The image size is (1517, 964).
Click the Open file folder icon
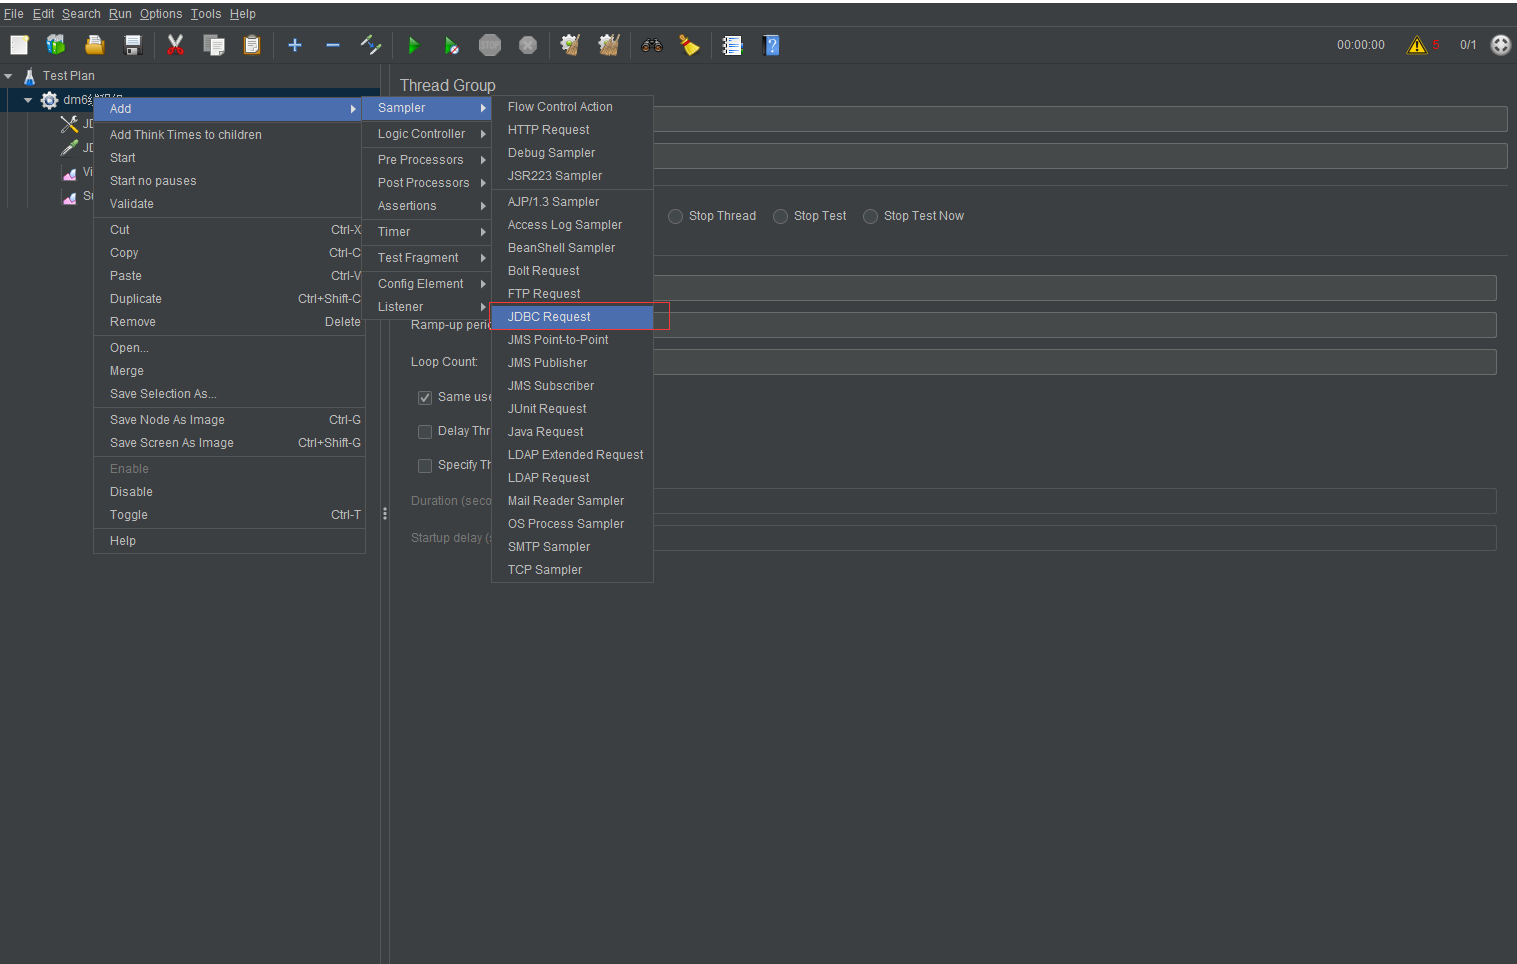click(x=95, y=45)
